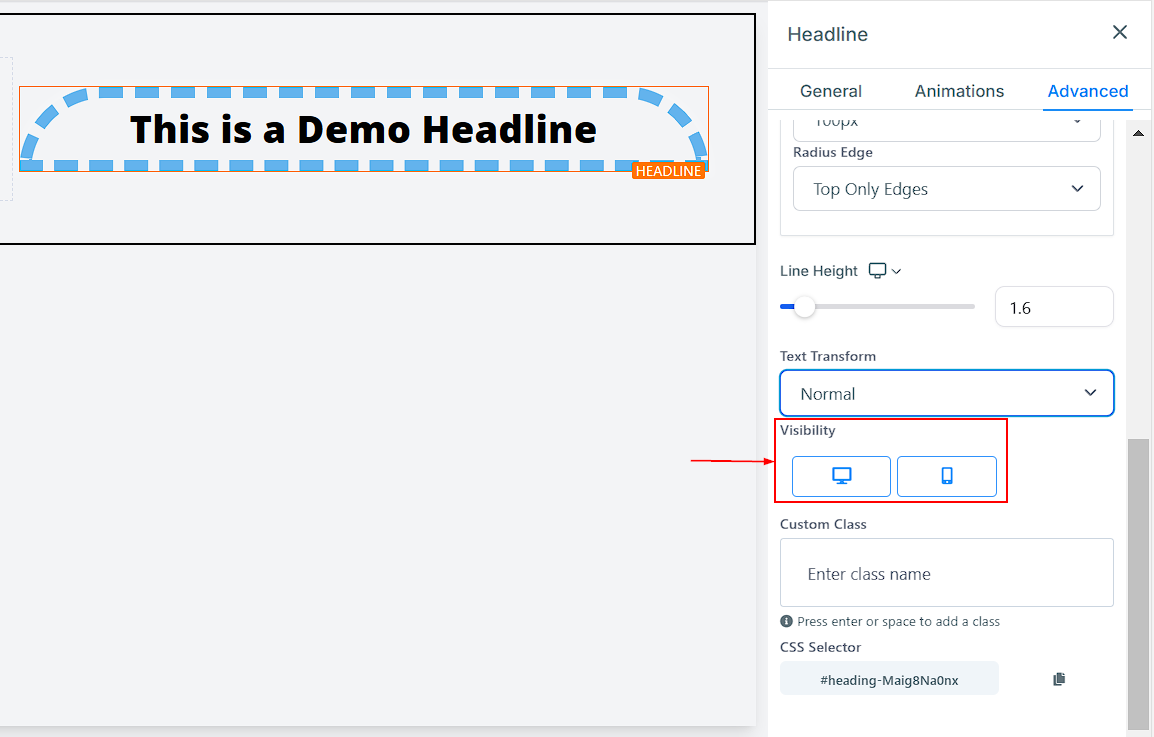Open the Animations tab
This screenshot has height=737, width=1154.
point(959,91)
